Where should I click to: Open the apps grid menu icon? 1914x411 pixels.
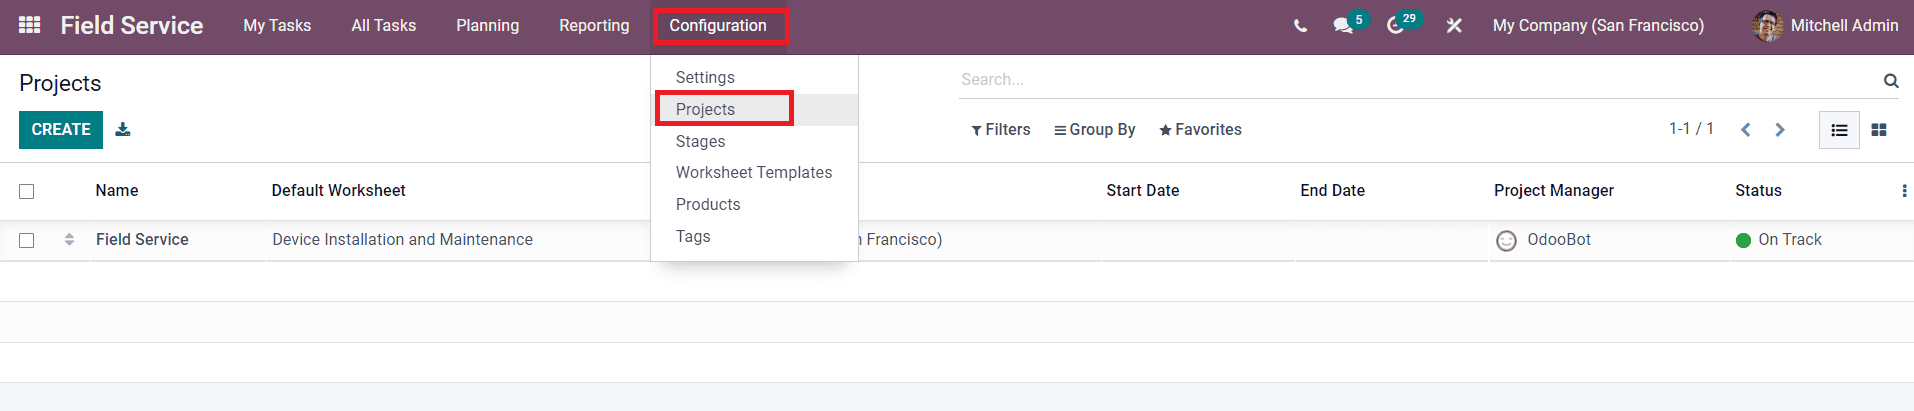(x=30, y=25)
